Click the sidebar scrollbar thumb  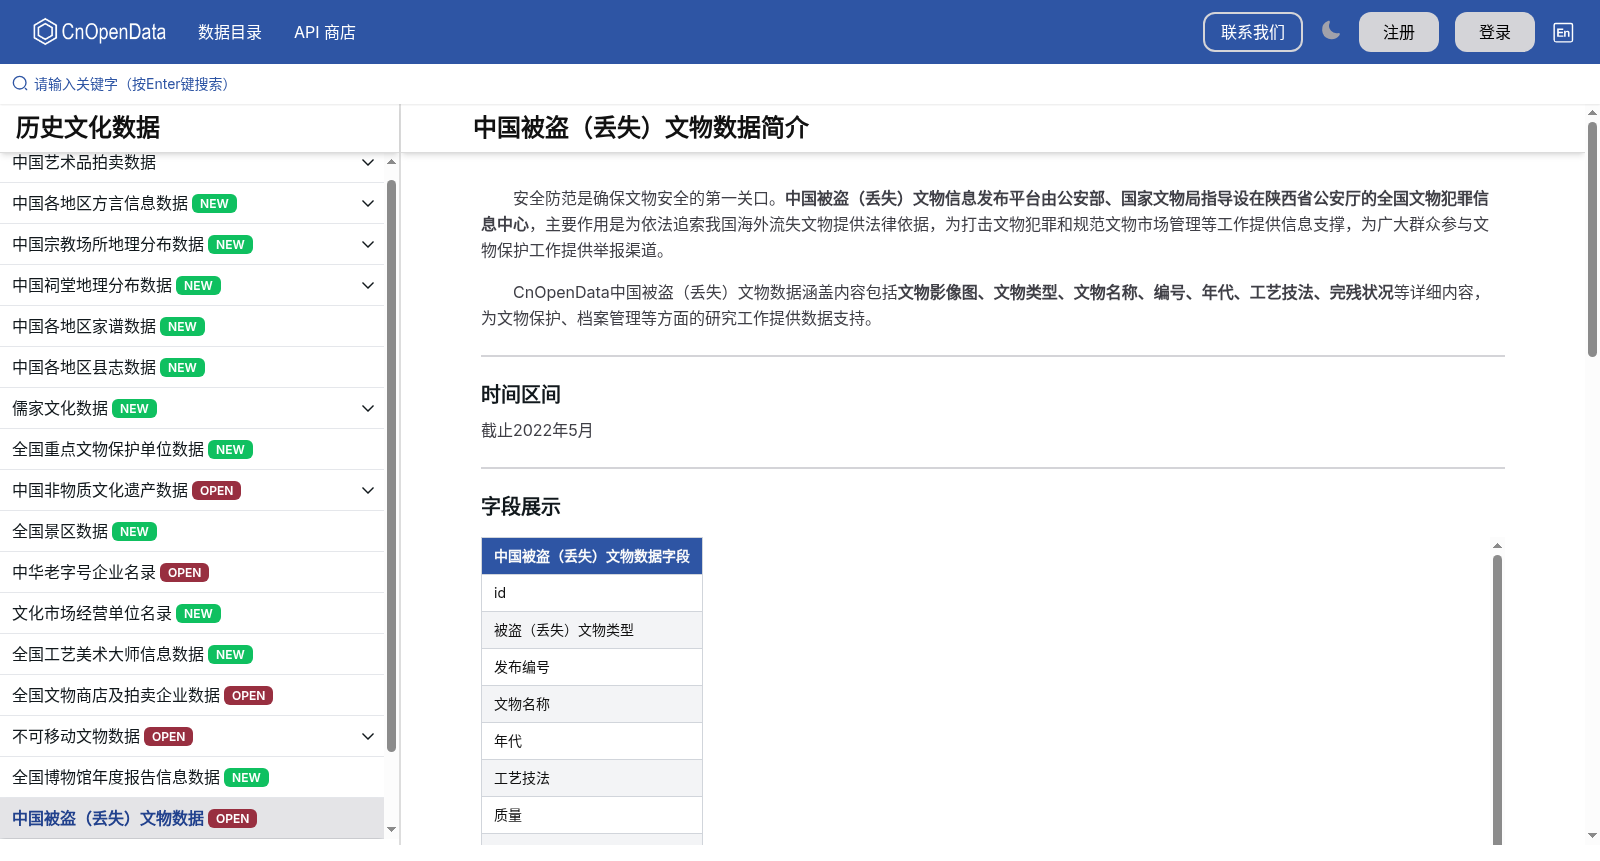(x=391, y=465)
